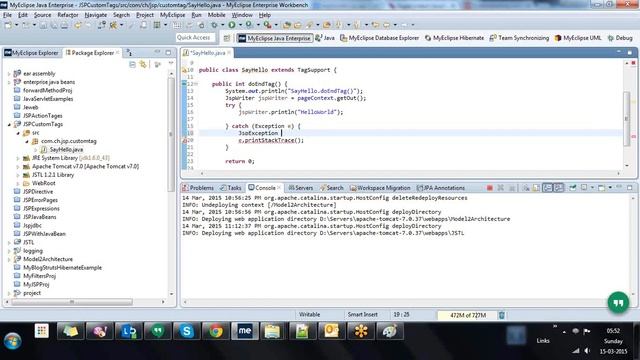Click the green Hangouts quote floating icon

pyautogui.click(x=618, y=302)
